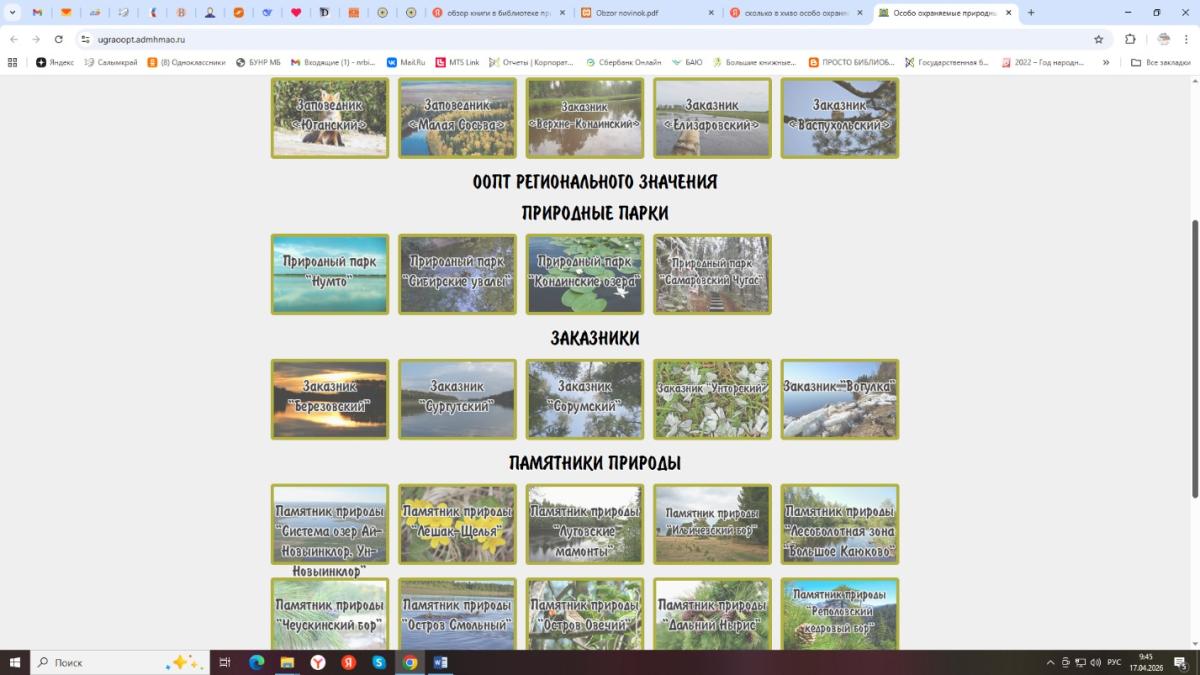Open the Заказник "Сургутский" tile
Image resolution: width=1200 pixels, height=675 pixels.
(457, 399)
